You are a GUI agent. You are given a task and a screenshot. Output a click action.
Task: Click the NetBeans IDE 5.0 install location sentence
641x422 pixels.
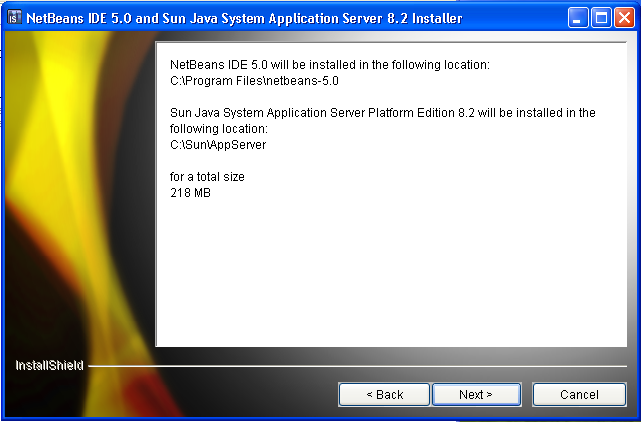coord(329,65)
